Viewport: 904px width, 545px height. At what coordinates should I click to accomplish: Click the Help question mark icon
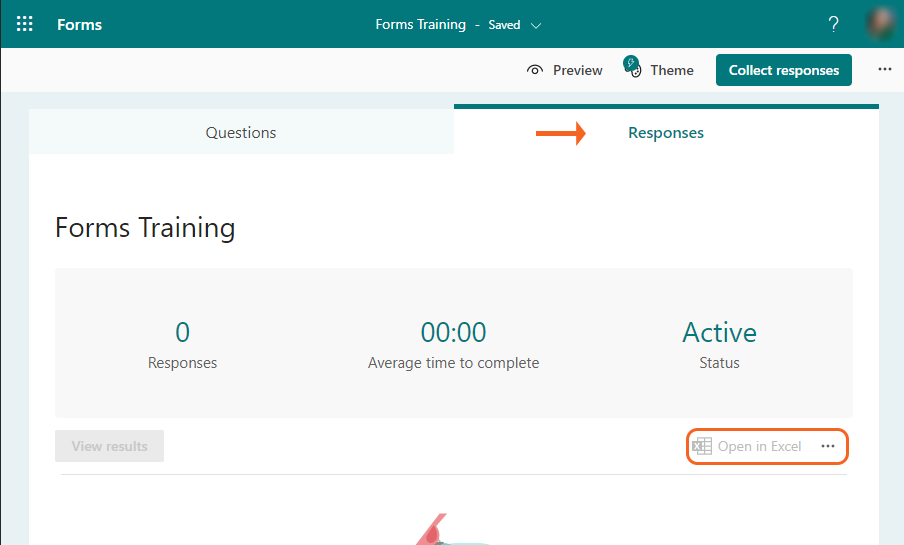point(833,24)
